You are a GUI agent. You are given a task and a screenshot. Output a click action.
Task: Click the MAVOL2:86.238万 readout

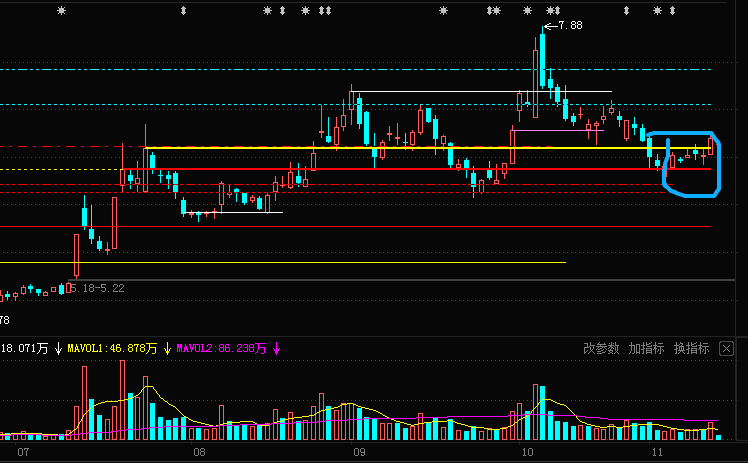(x=221, y=349)
